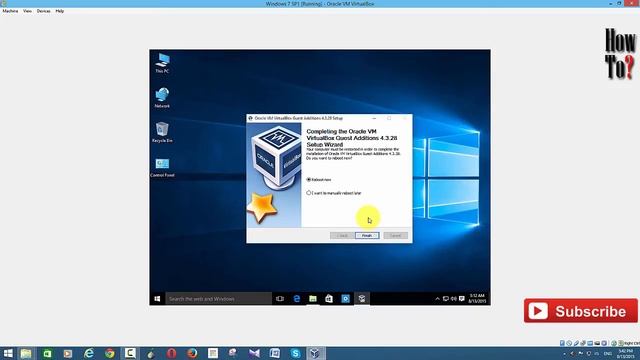Screen dimensions: 640x360
Task: Click VirtualBox mouse integration status icon
Action: (x=614, y=343)
